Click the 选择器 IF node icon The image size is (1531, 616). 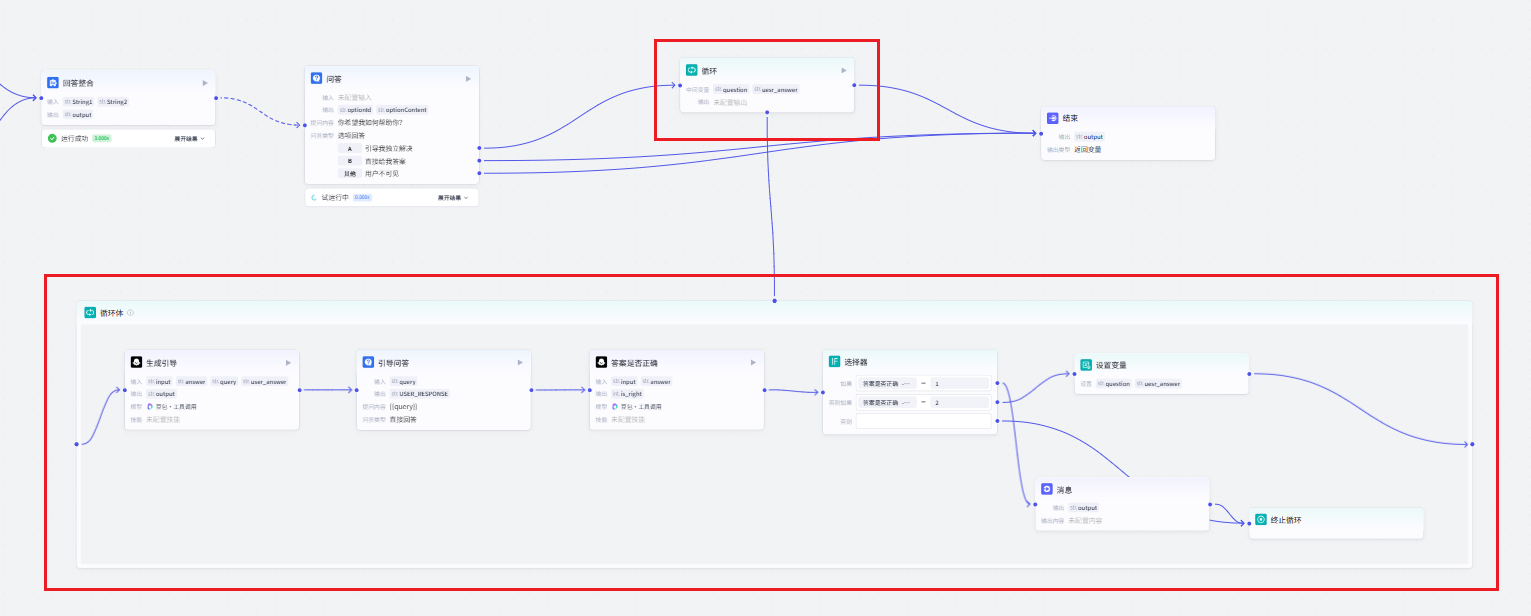pos(834,361)
